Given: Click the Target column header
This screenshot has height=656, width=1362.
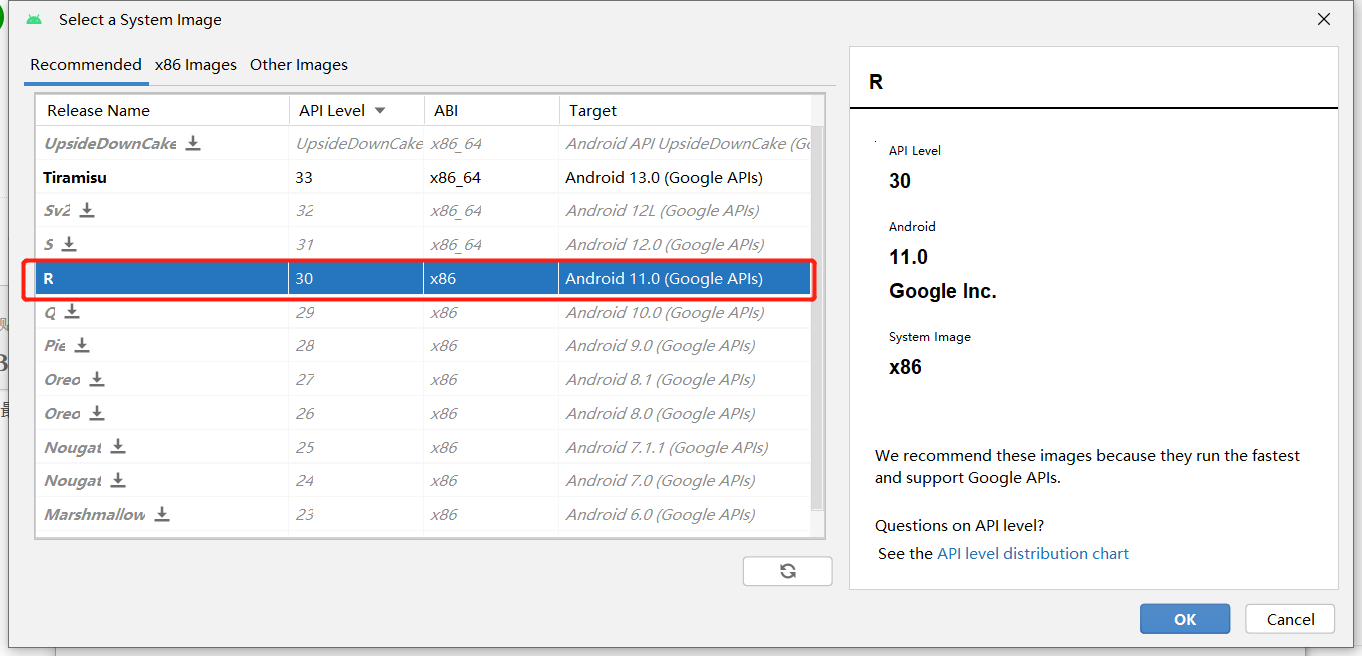Looking at the screenshot, I should coord(685,110).
